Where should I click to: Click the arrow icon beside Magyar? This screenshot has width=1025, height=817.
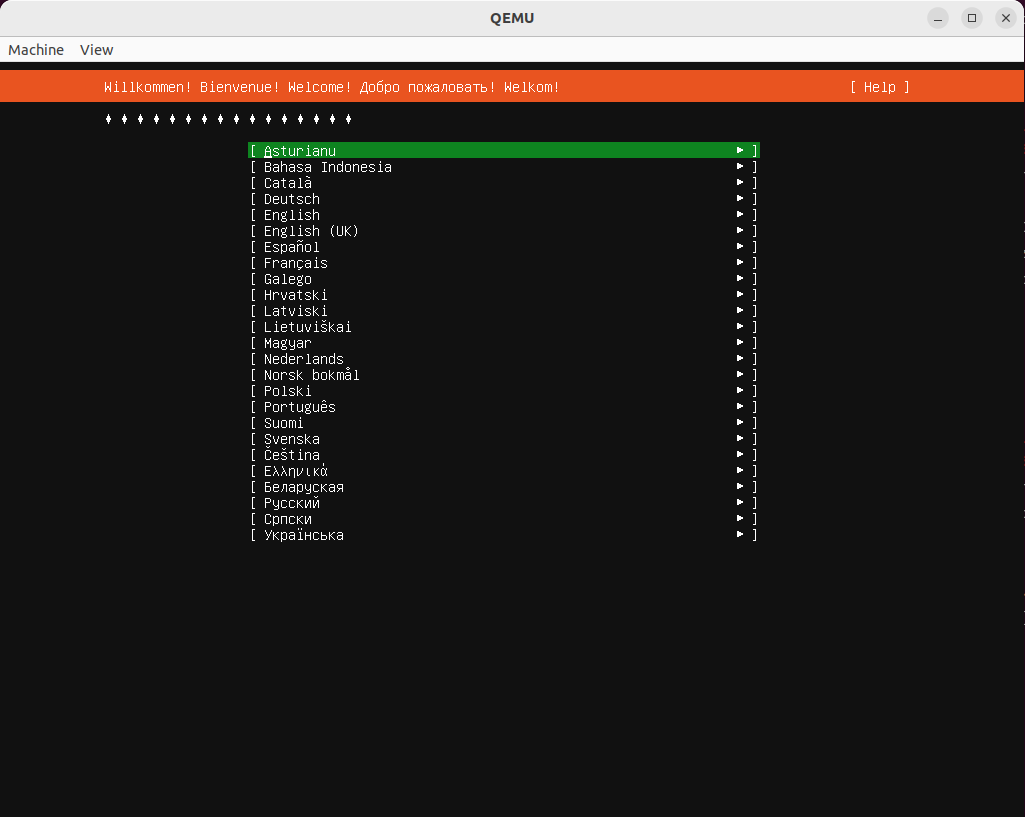[740, 343]
